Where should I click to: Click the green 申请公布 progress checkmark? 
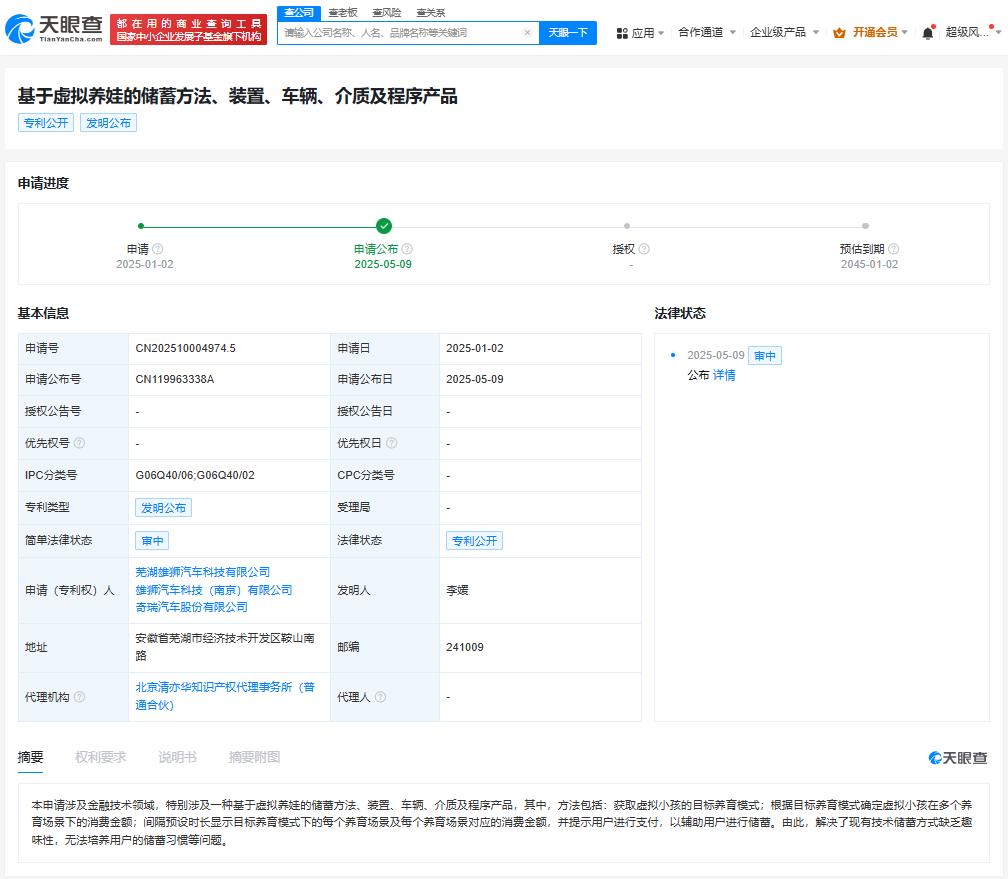click(x=384, y=226)
